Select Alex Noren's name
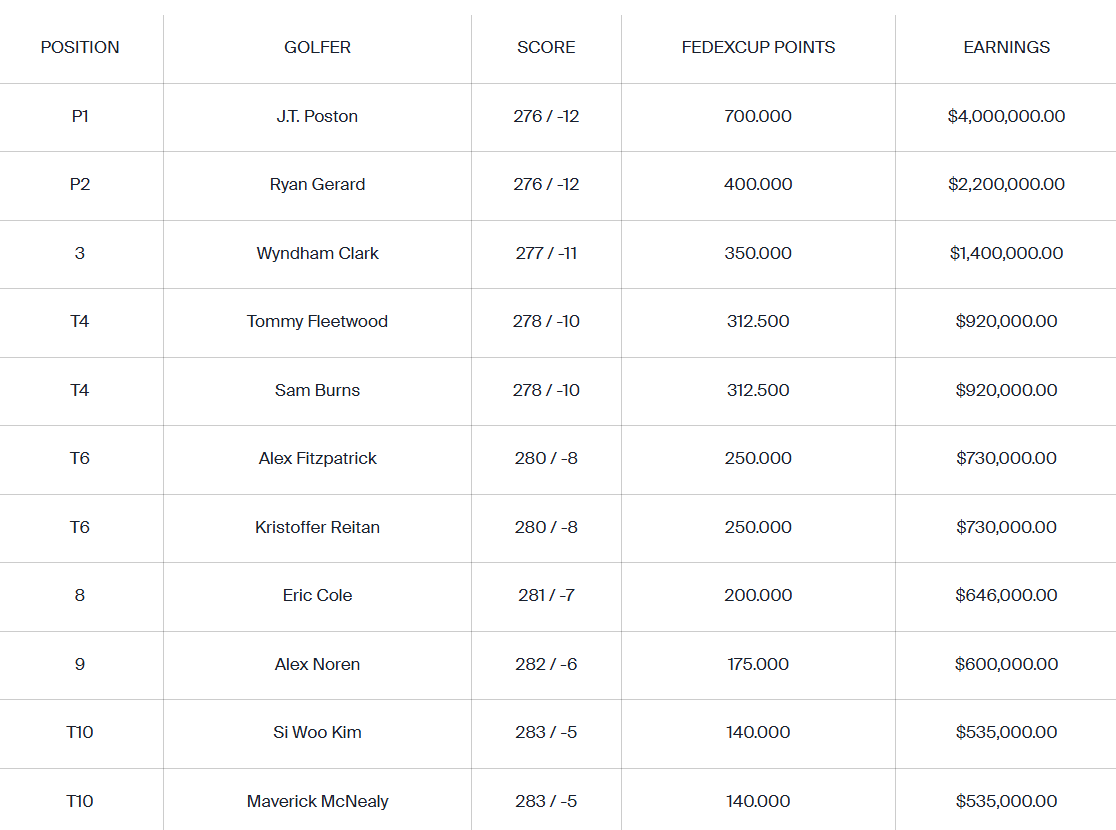The image size is (1116, 830). [x=317, y=664]
